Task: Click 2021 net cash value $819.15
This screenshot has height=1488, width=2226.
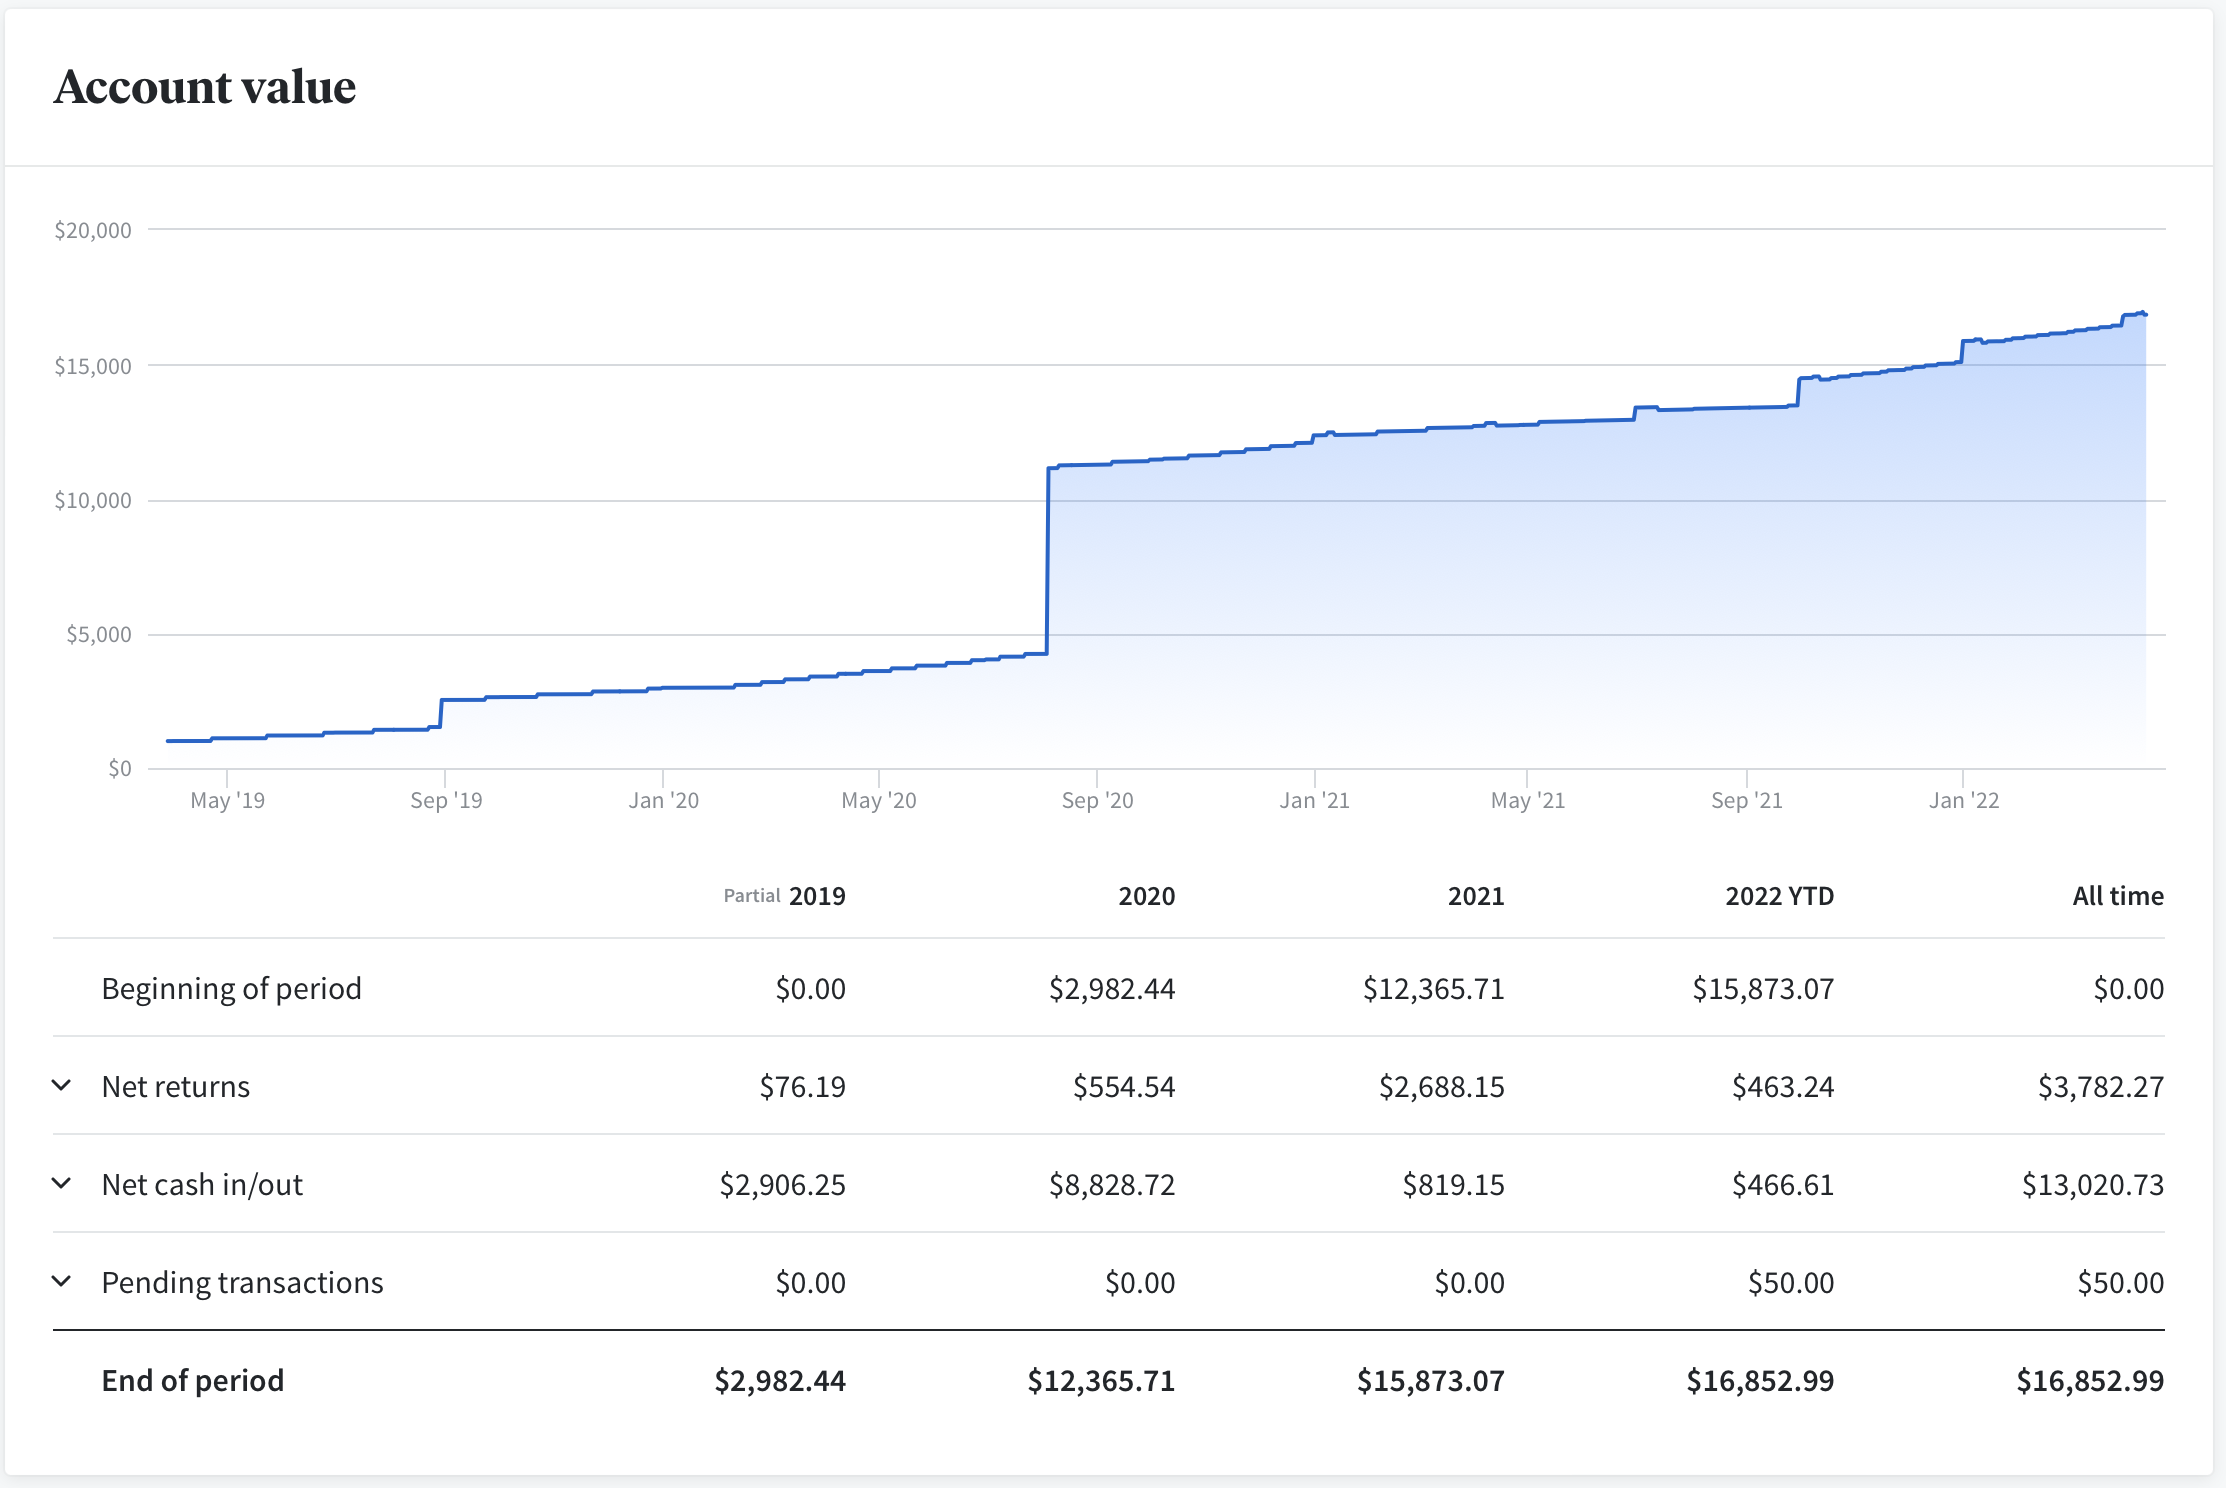Action: coord(1454,1184)
